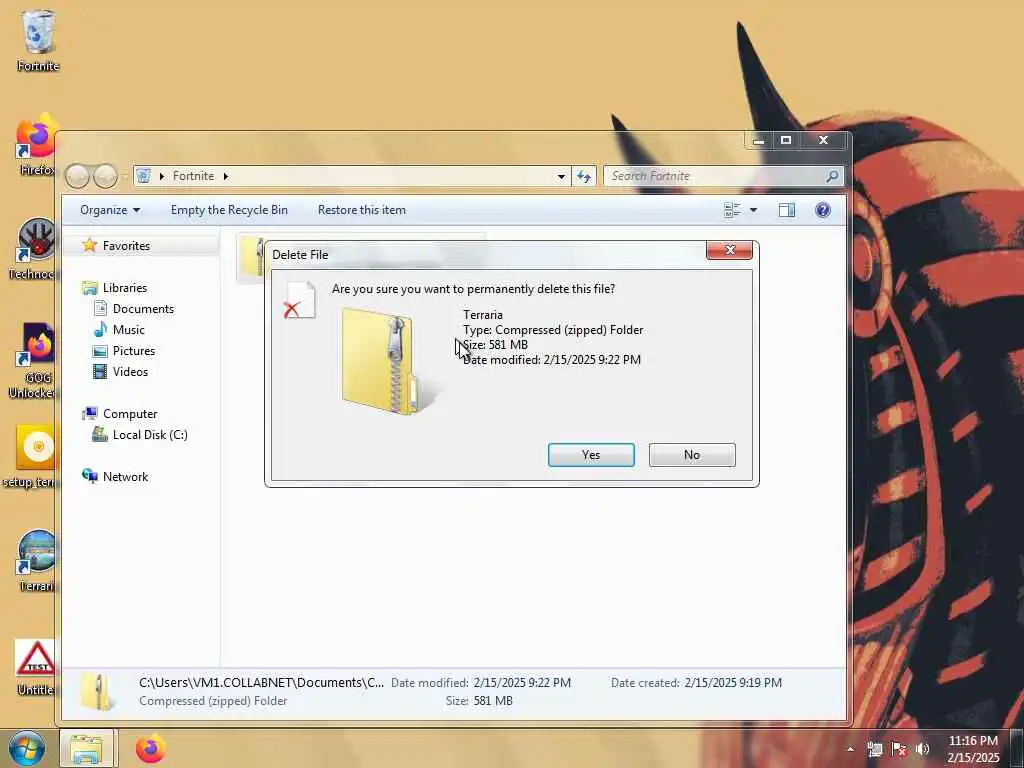Click Windows Explorer on the taskbar
Viewport: 1024px width, 768px height.
[x=86, y=748]
